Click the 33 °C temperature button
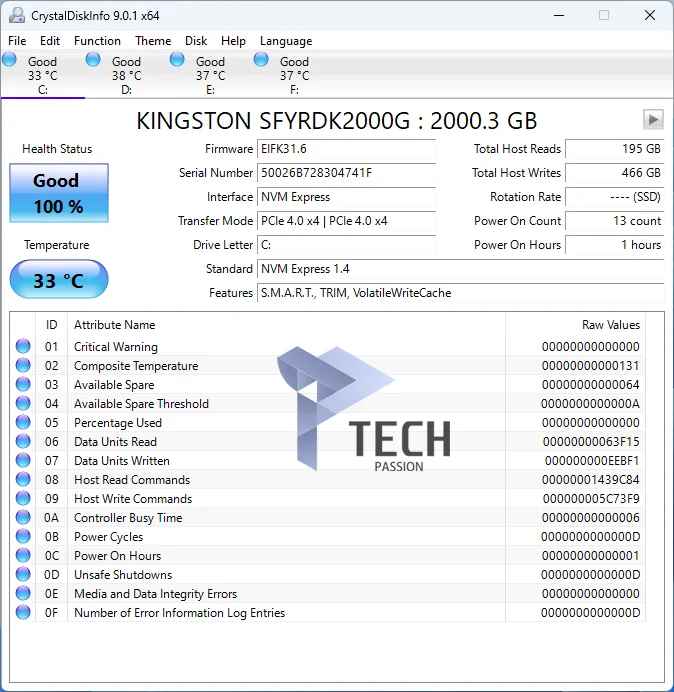674x692 pixels. [x=59, y=280]
